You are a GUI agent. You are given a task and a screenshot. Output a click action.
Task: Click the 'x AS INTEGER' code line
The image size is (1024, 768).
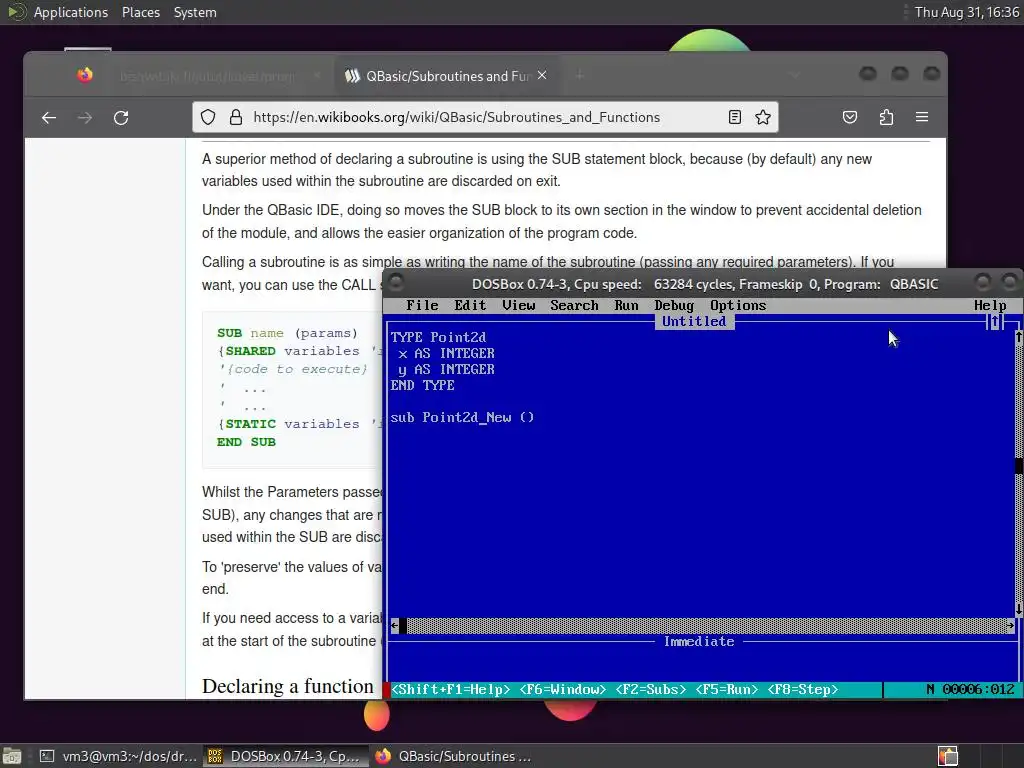tap(447, 353)
